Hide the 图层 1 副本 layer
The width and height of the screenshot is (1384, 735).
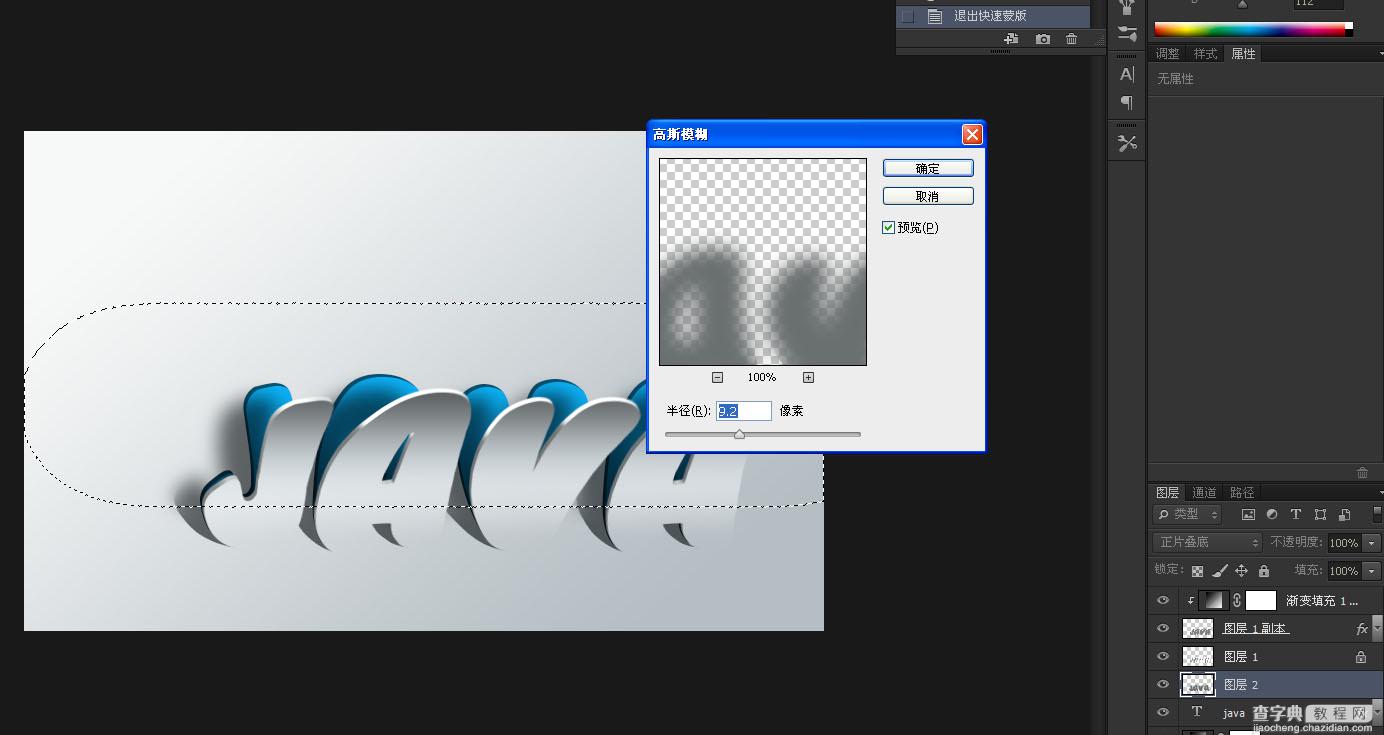pyautogui.click(x=1163, y=629)
